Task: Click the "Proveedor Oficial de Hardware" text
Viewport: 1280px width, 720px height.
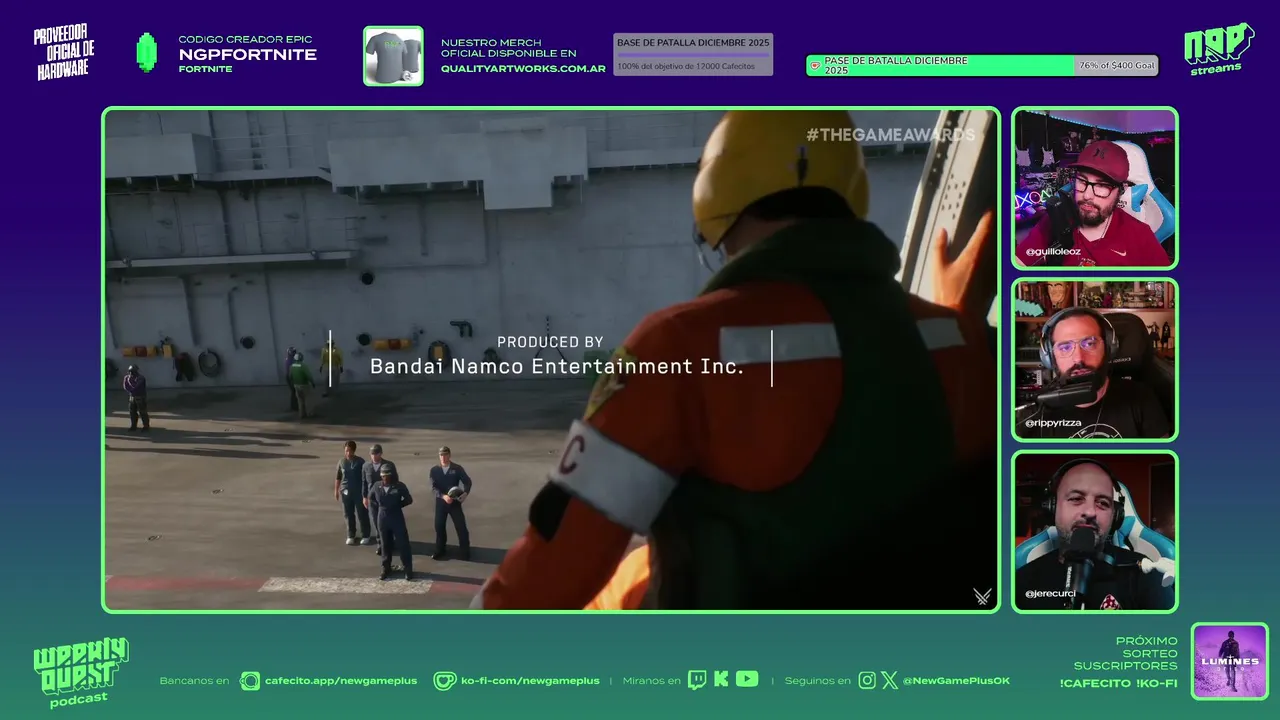Action: click(66, 53)
